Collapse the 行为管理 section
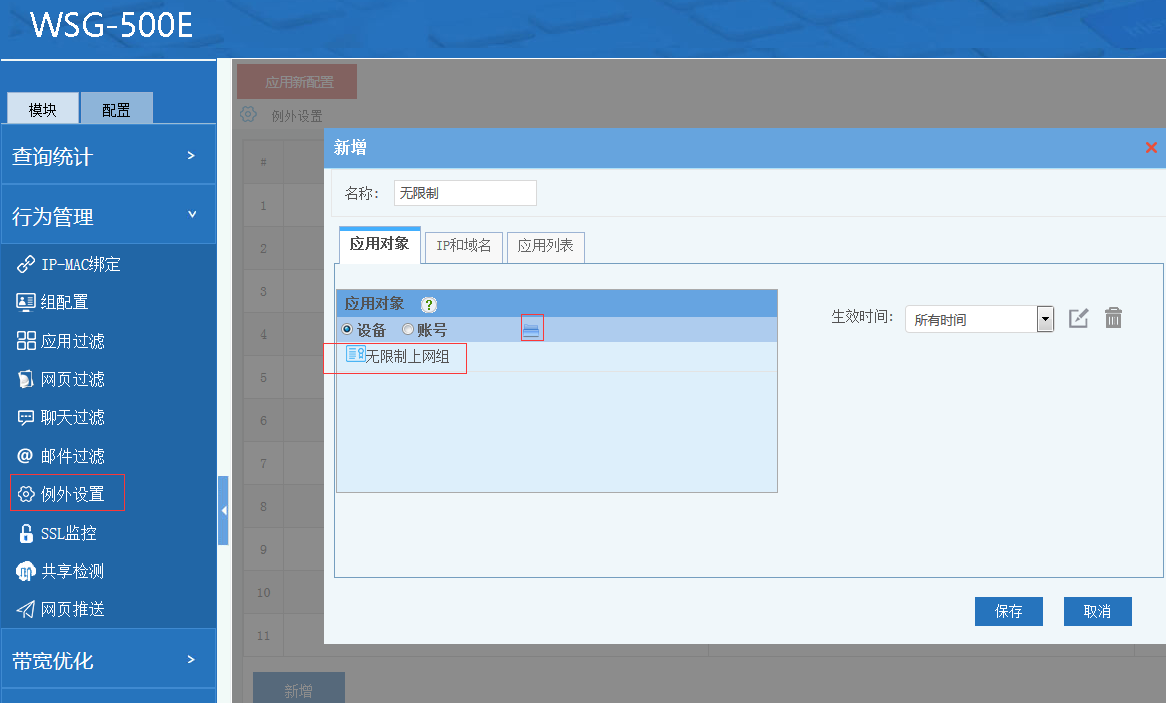The image size is (1166, 703). tap(108, 216)
